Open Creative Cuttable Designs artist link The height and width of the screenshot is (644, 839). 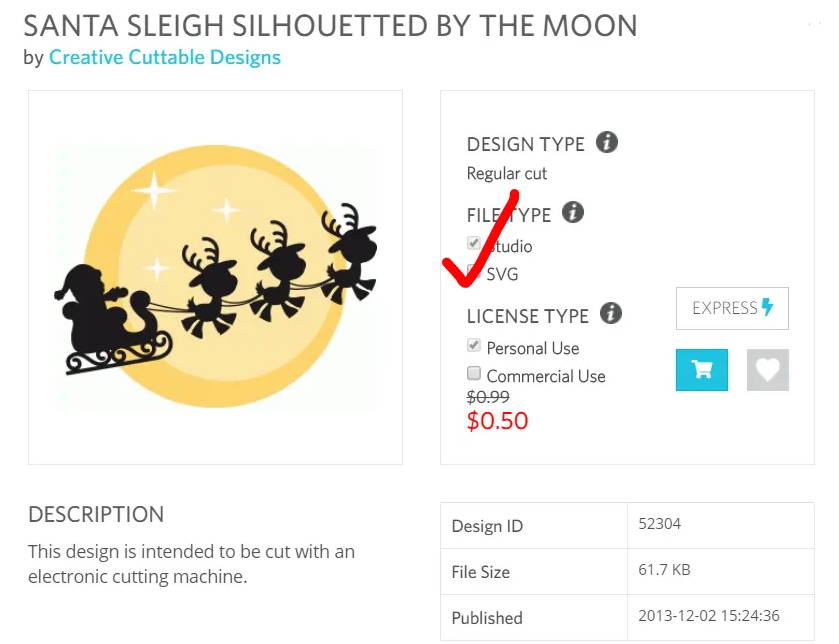pyautogui.click(x=165, y=57)
